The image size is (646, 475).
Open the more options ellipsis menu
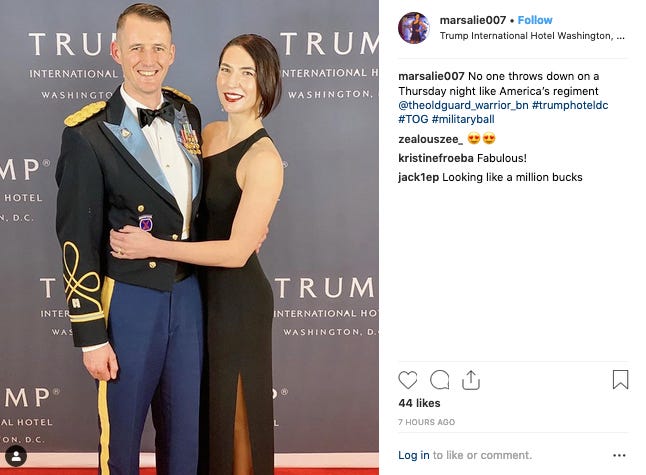[x=619, y=455]
